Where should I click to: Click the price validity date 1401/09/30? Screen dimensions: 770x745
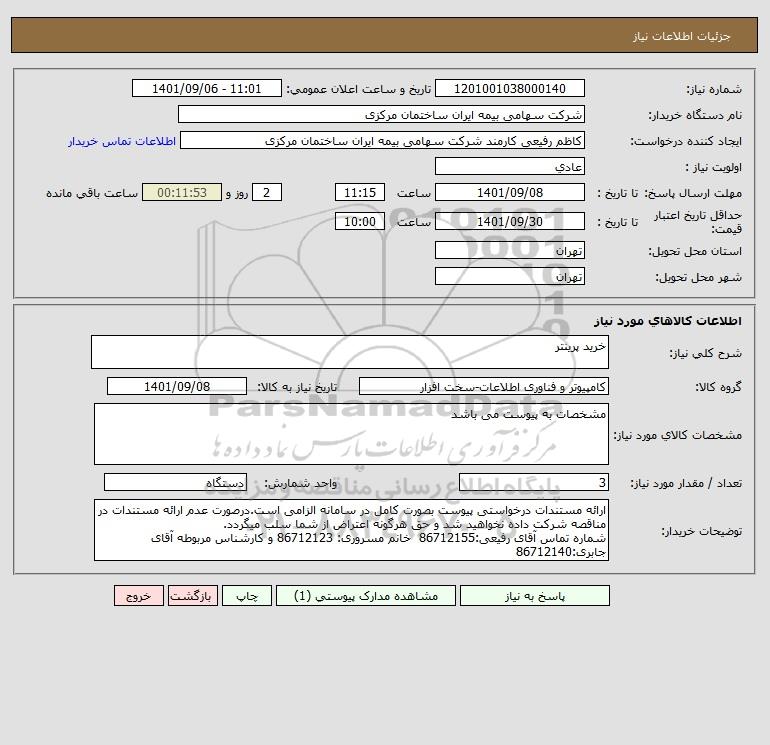(510, 221)
